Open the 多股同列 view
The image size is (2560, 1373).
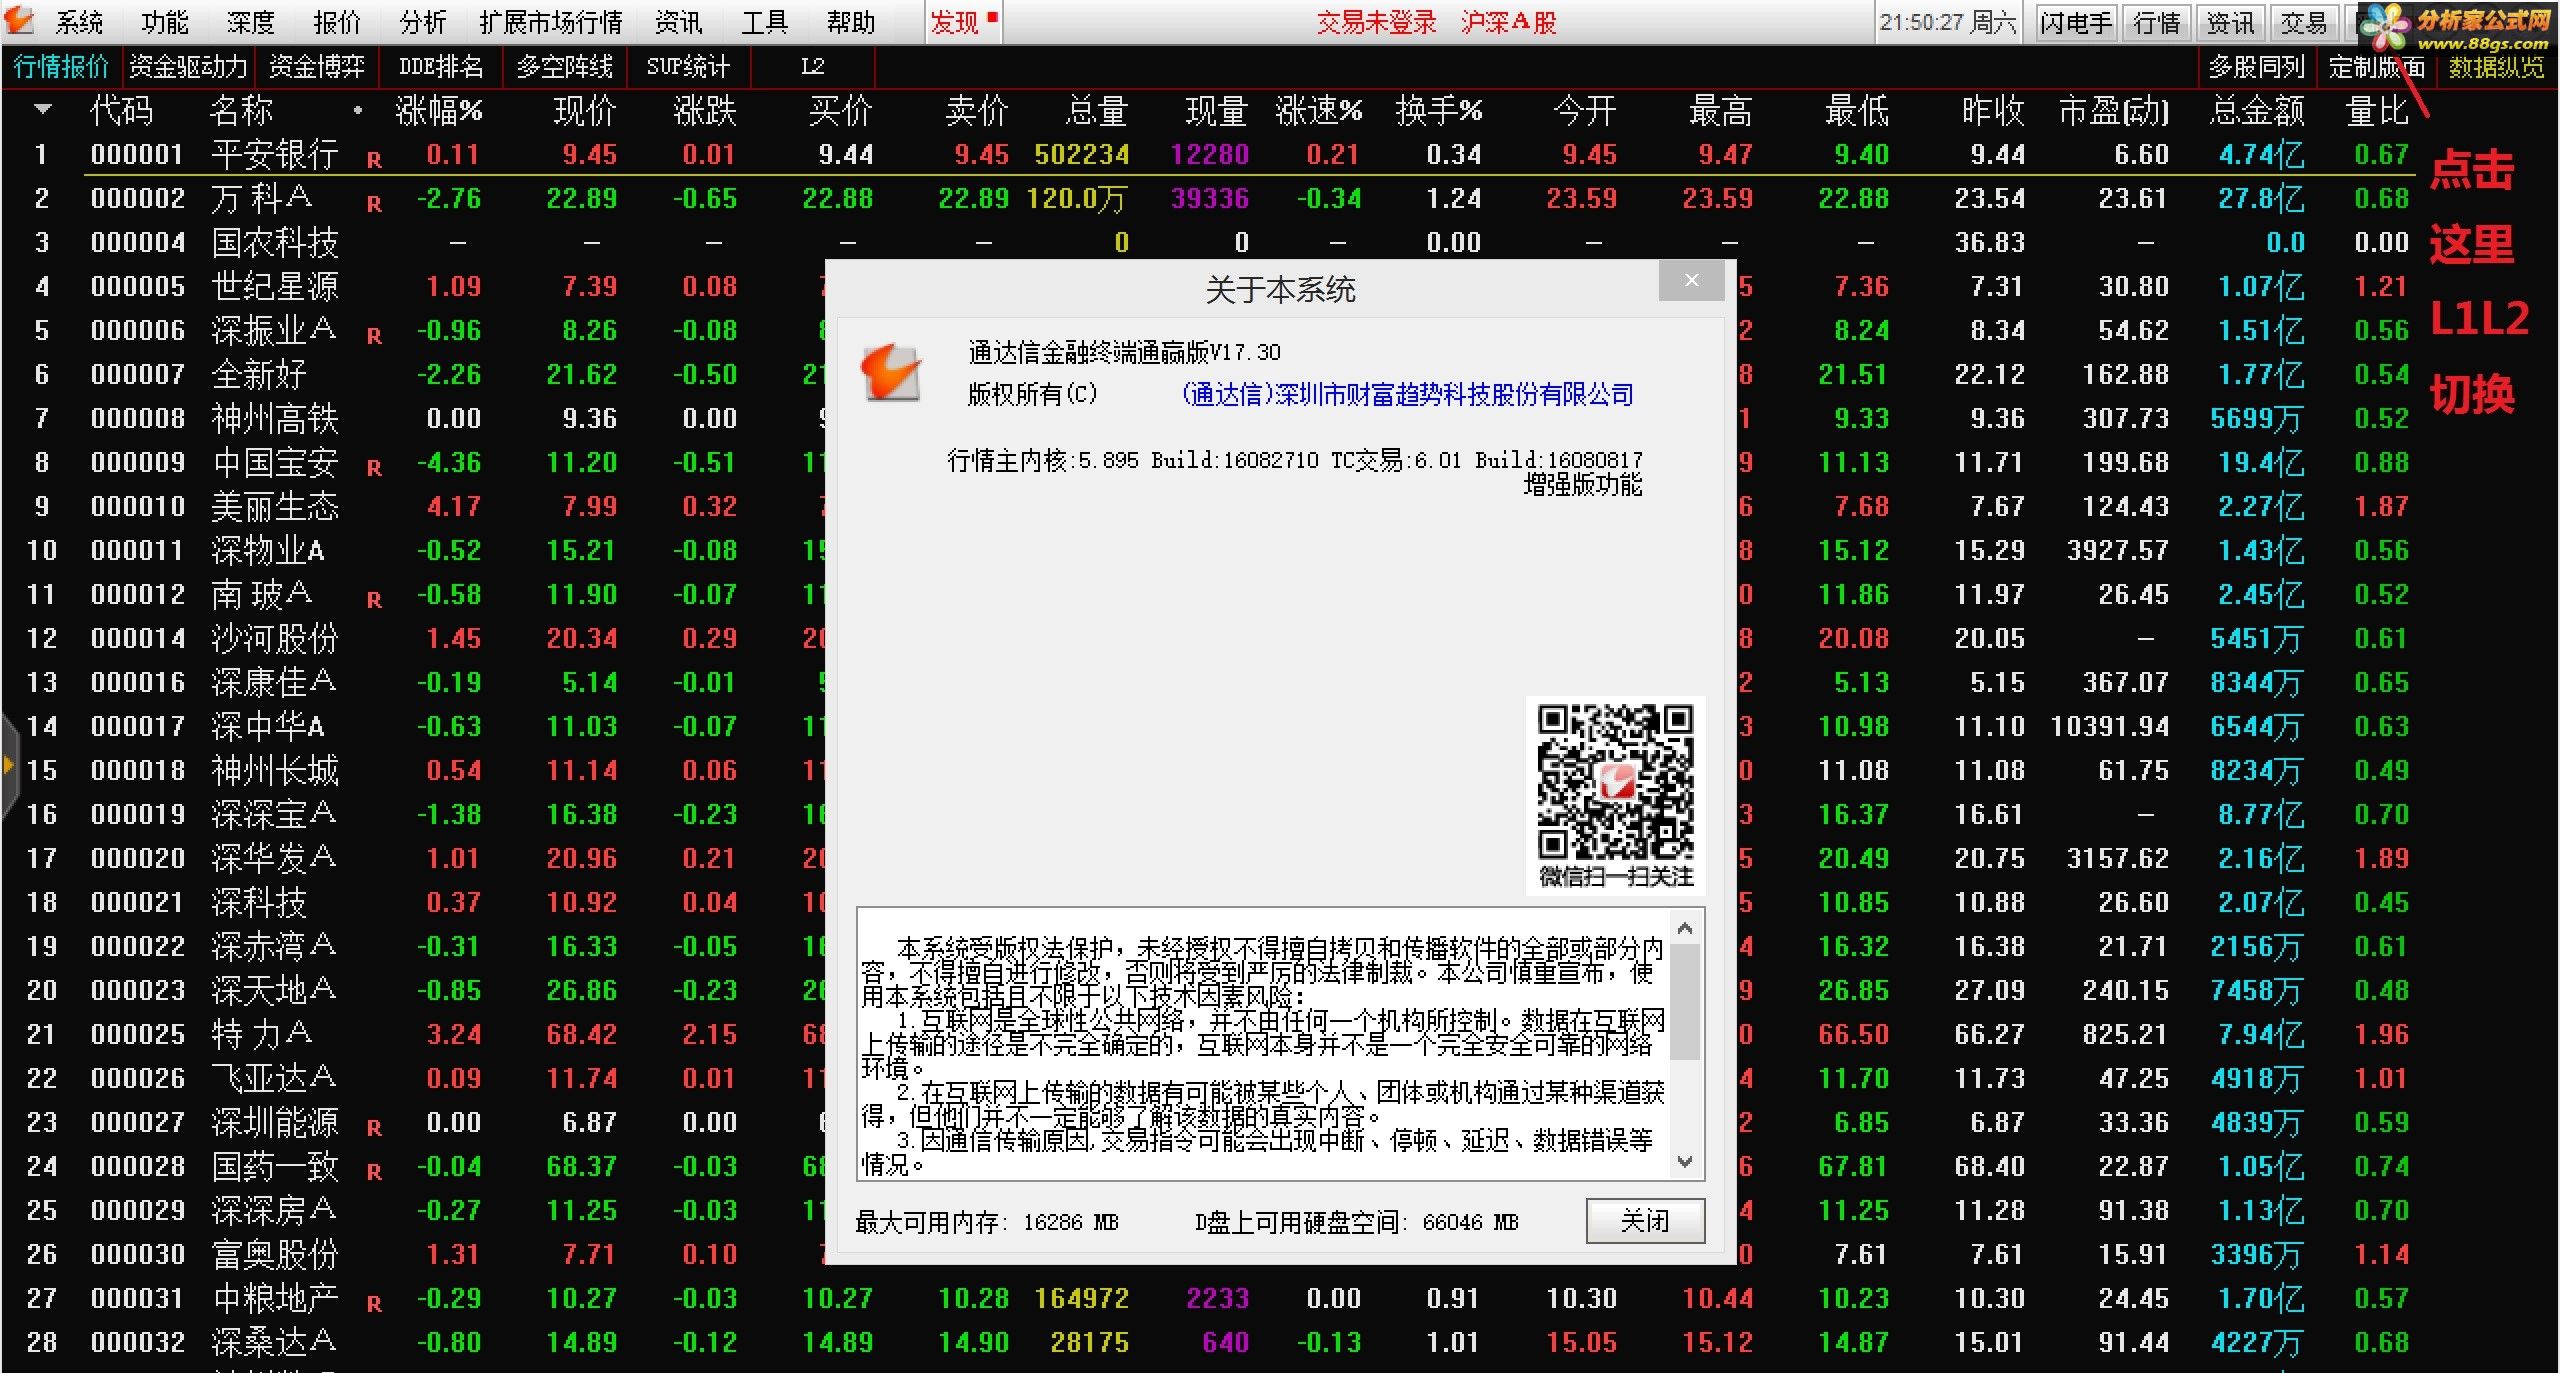click(x=2257, y=67)
